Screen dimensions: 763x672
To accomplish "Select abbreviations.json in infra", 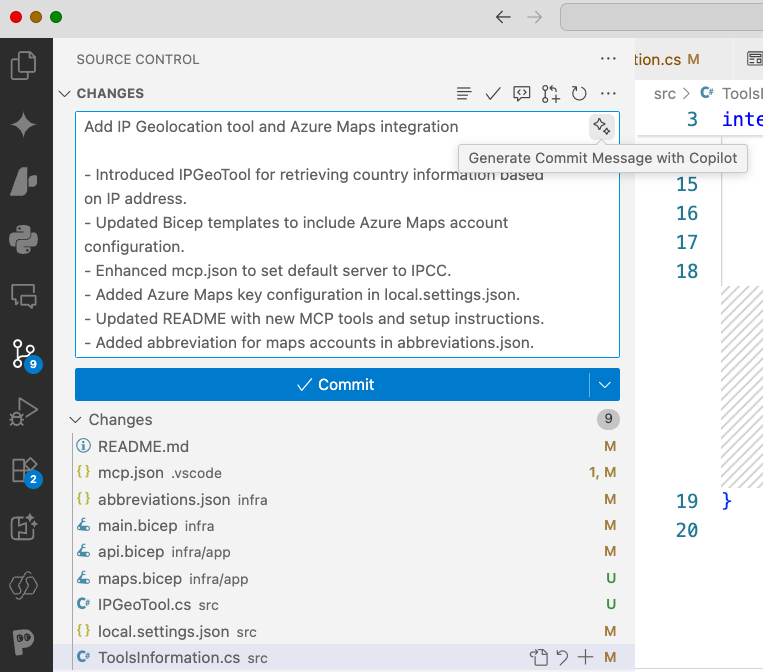I will pos(345,499).
